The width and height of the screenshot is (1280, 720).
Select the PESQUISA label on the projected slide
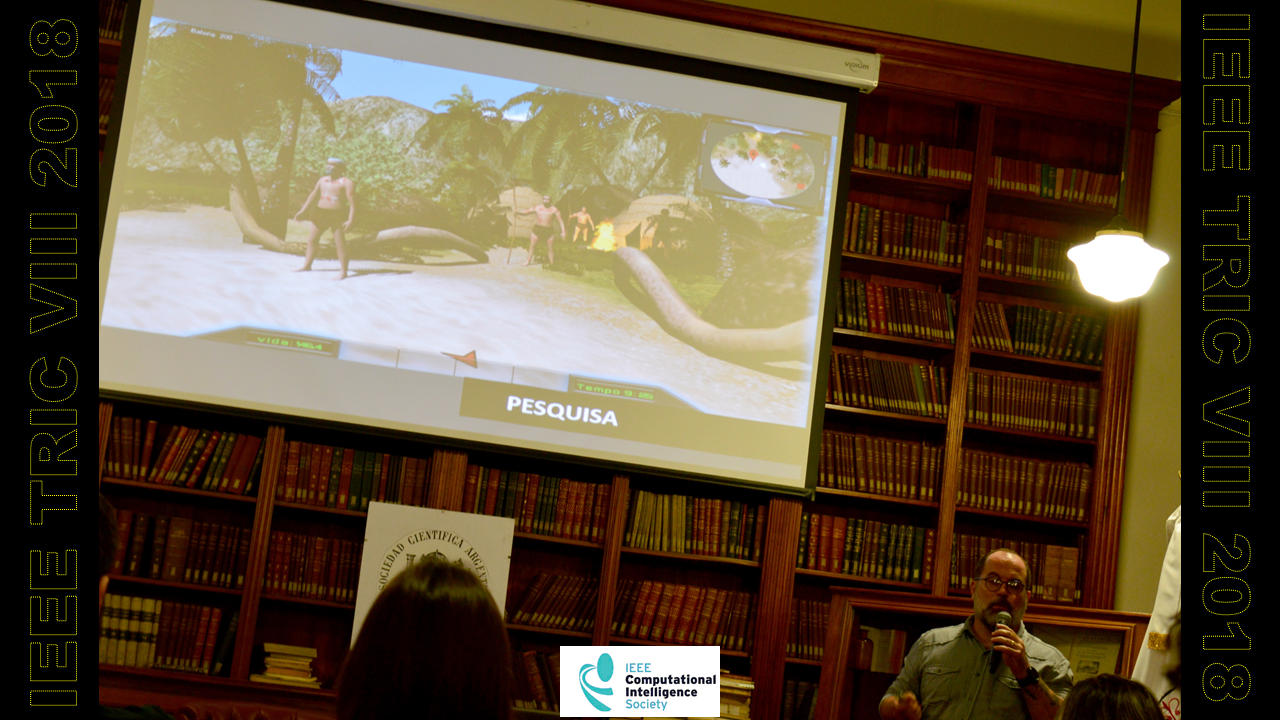point(561,410)
